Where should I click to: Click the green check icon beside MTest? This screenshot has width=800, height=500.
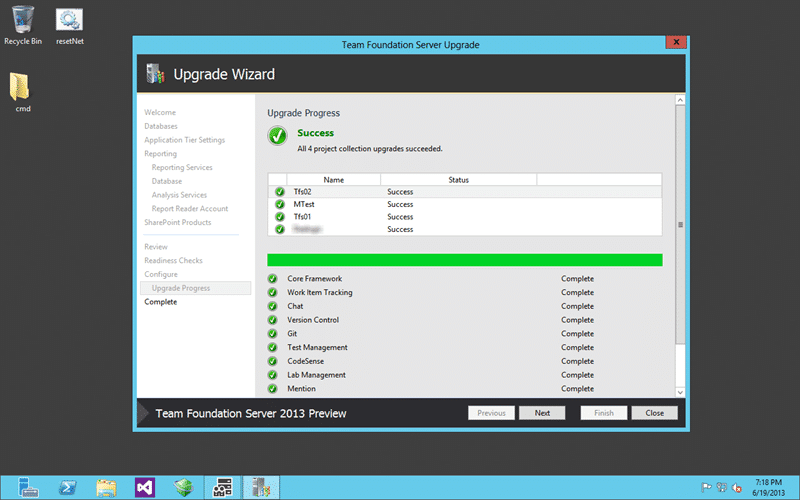pos(280,204)
